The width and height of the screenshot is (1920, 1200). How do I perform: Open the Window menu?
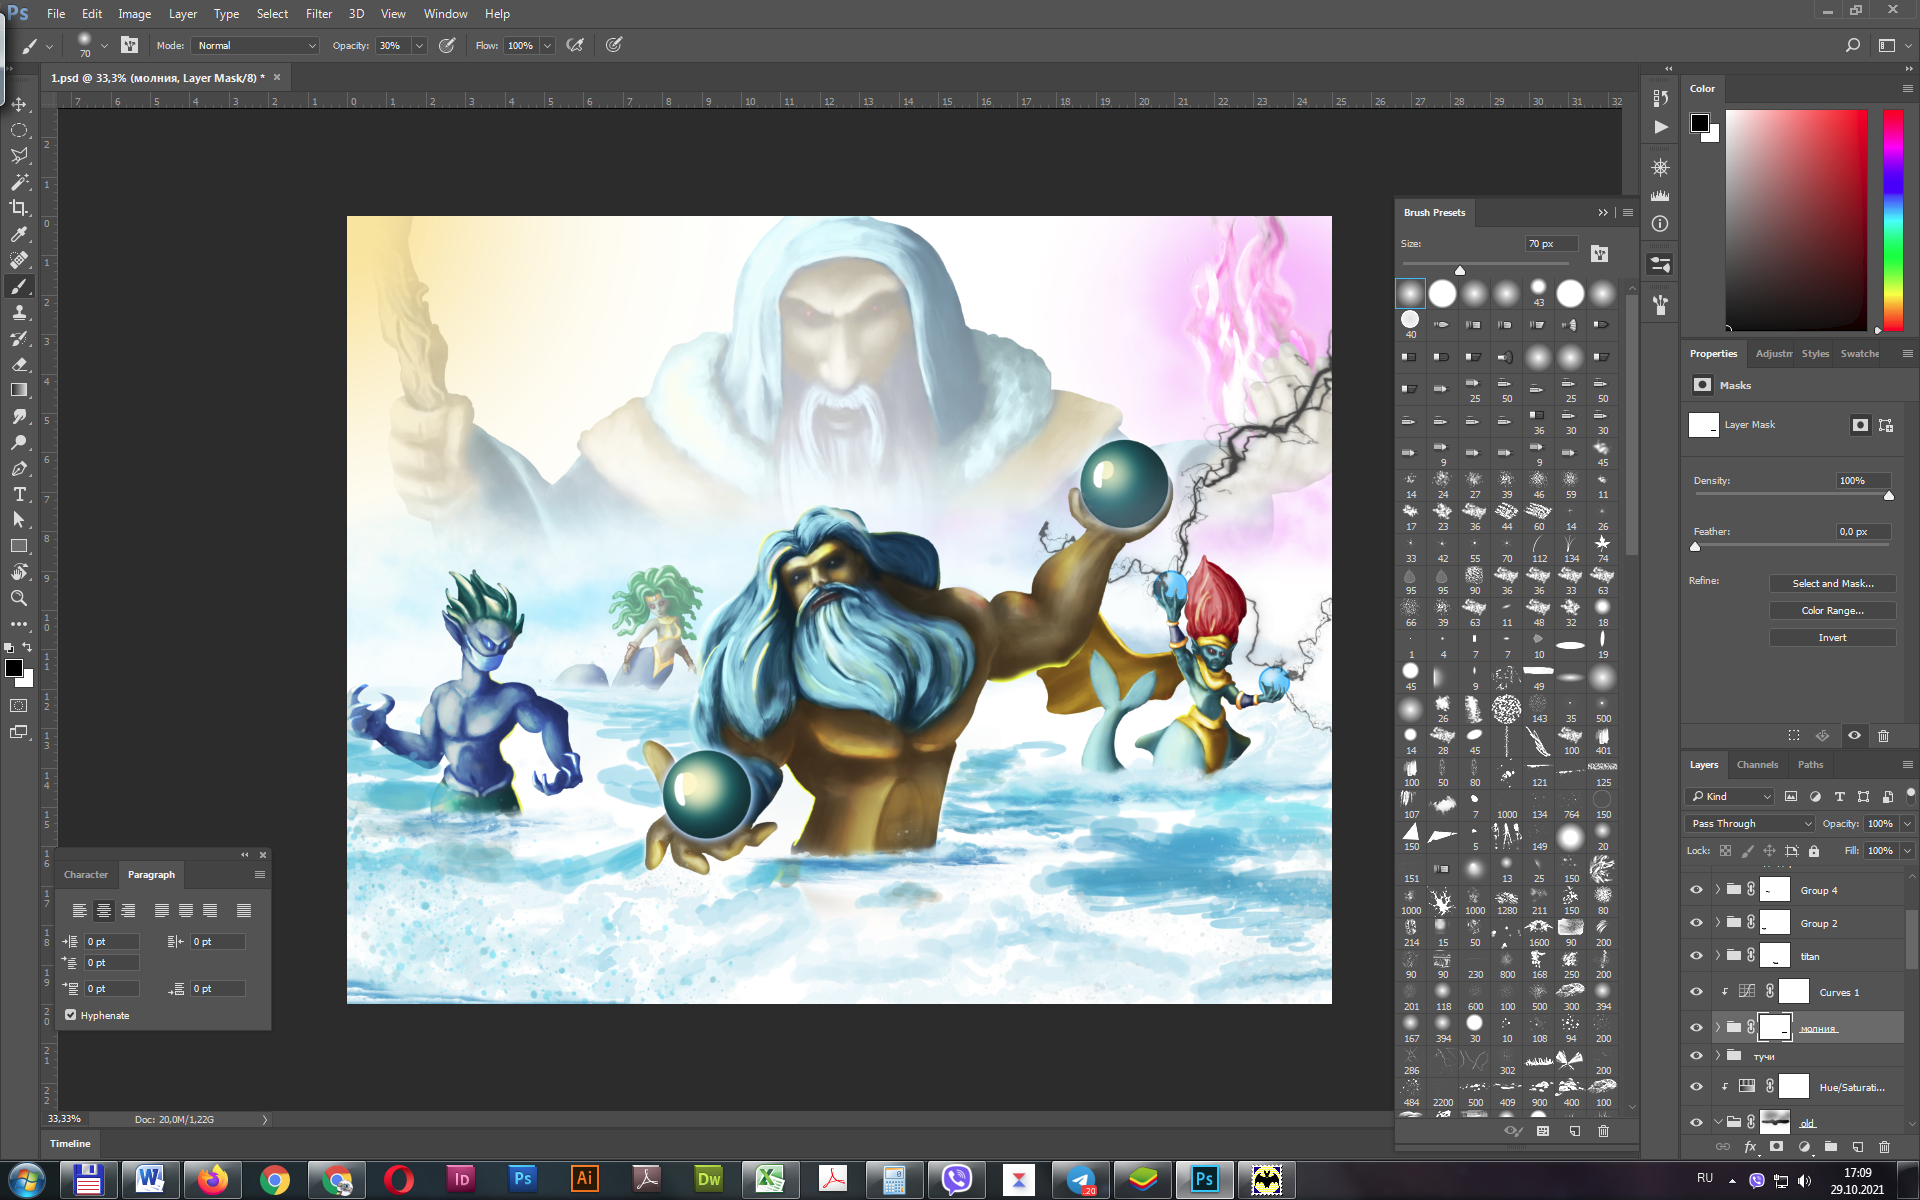coord(445,14)
